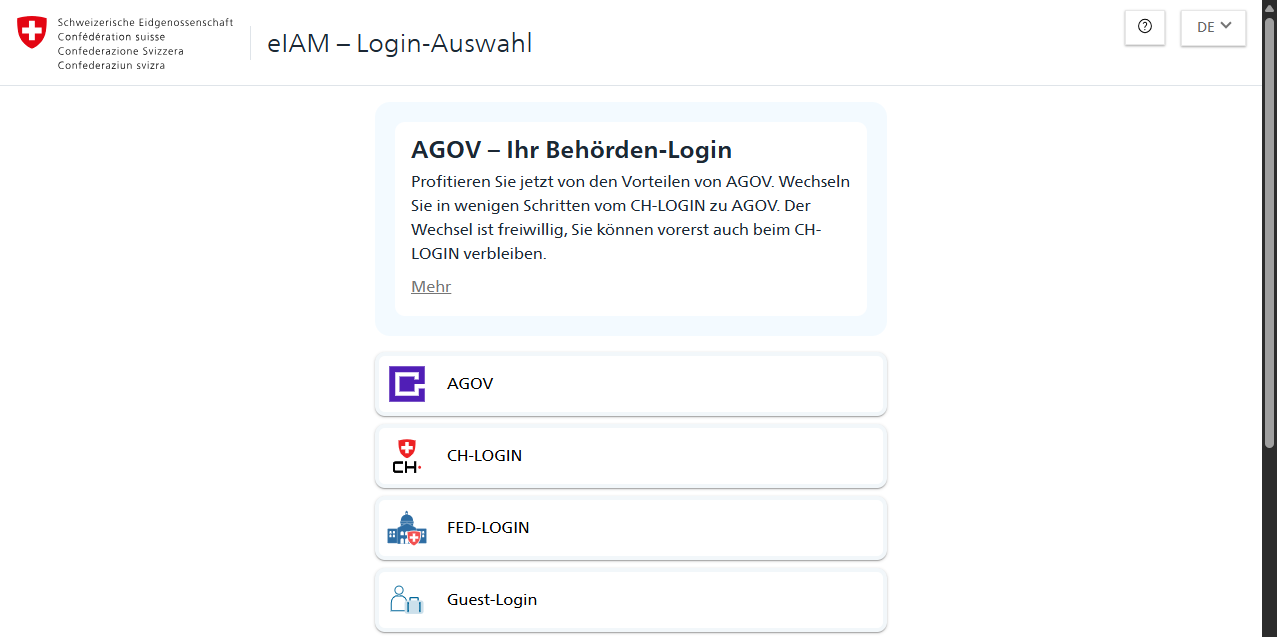Click the FED-LOGIN parliament building icon
1277x637 pixels.
pos(407,528)
